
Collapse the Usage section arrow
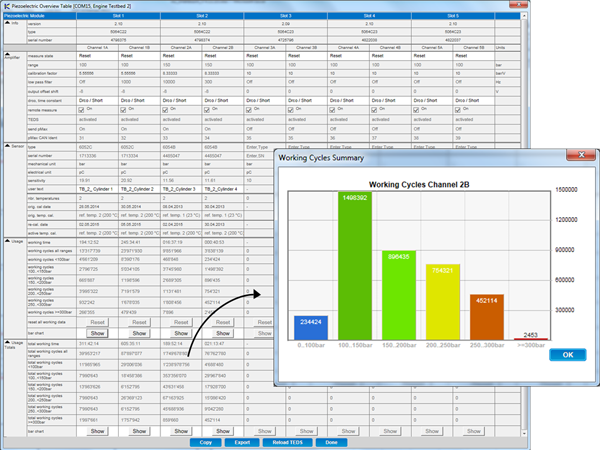point(5,241)
